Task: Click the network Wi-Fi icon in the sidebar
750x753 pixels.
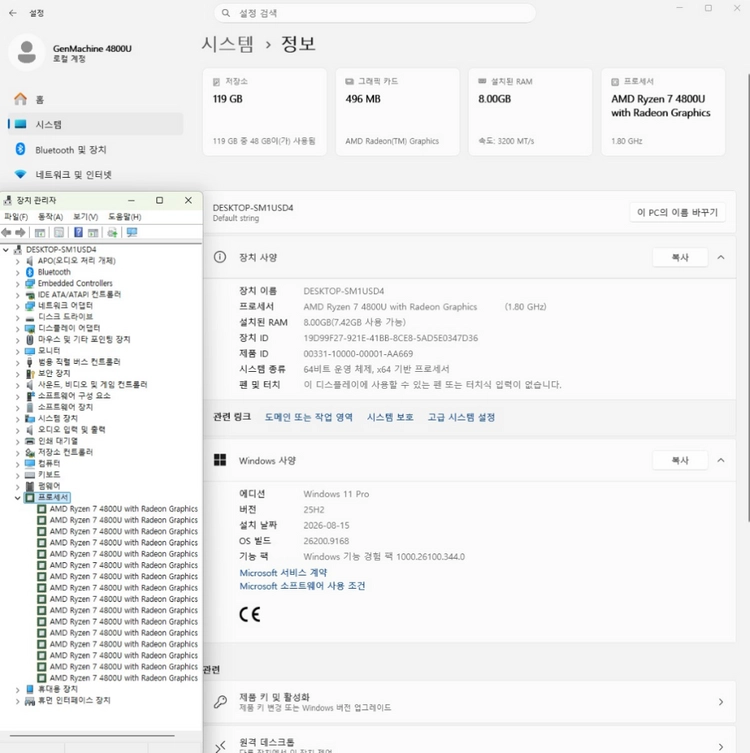Action: (x=20, y=174)
